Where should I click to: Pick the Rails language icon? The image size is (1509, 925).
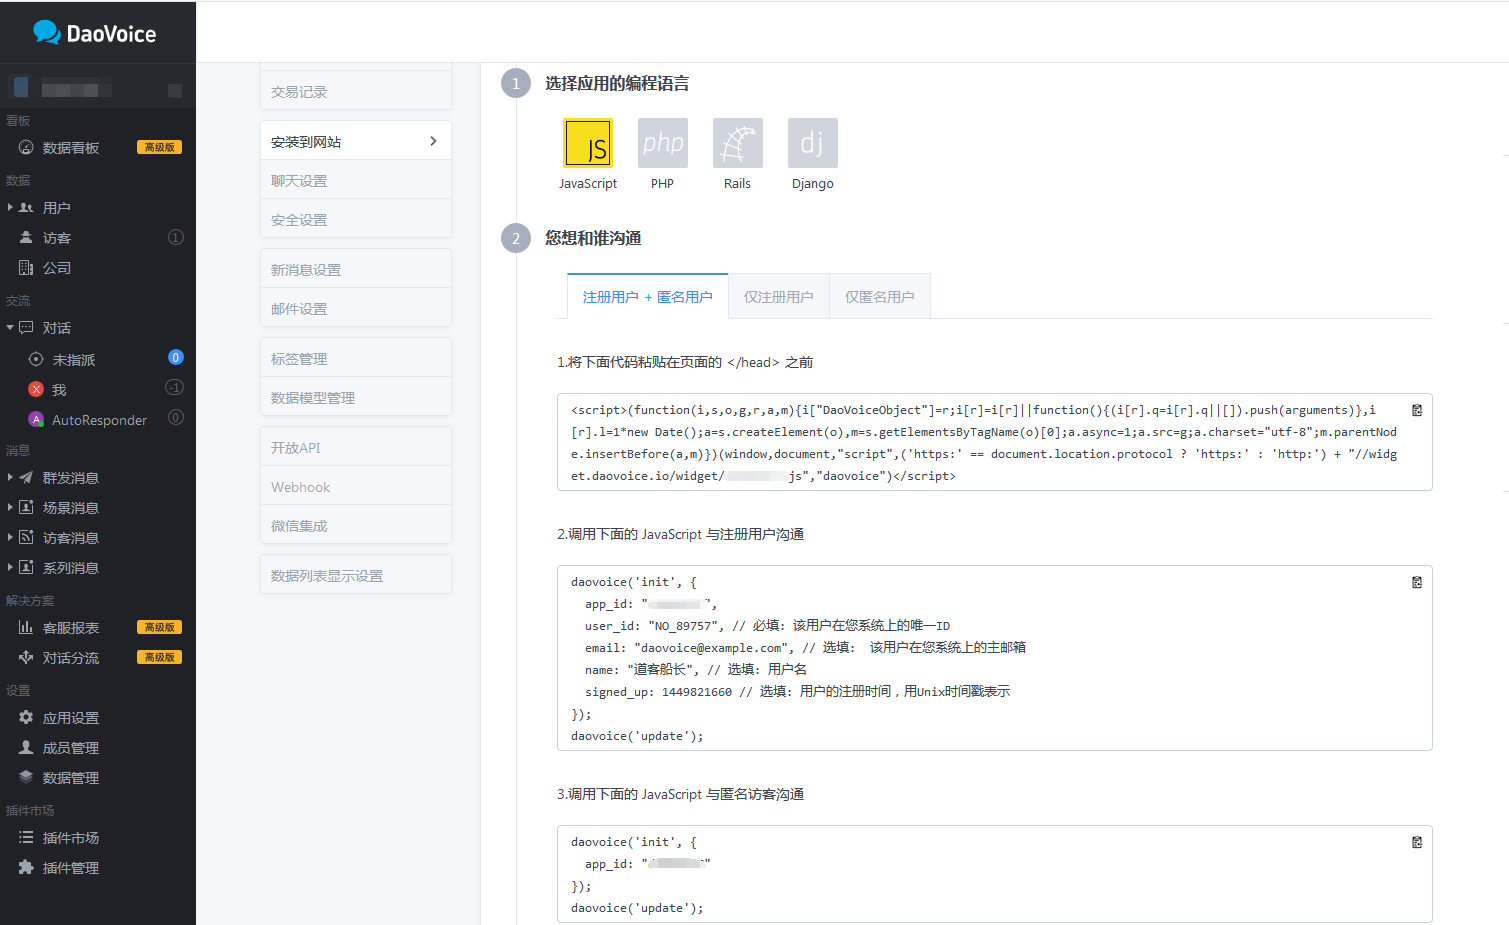click(x=737, y=143)
